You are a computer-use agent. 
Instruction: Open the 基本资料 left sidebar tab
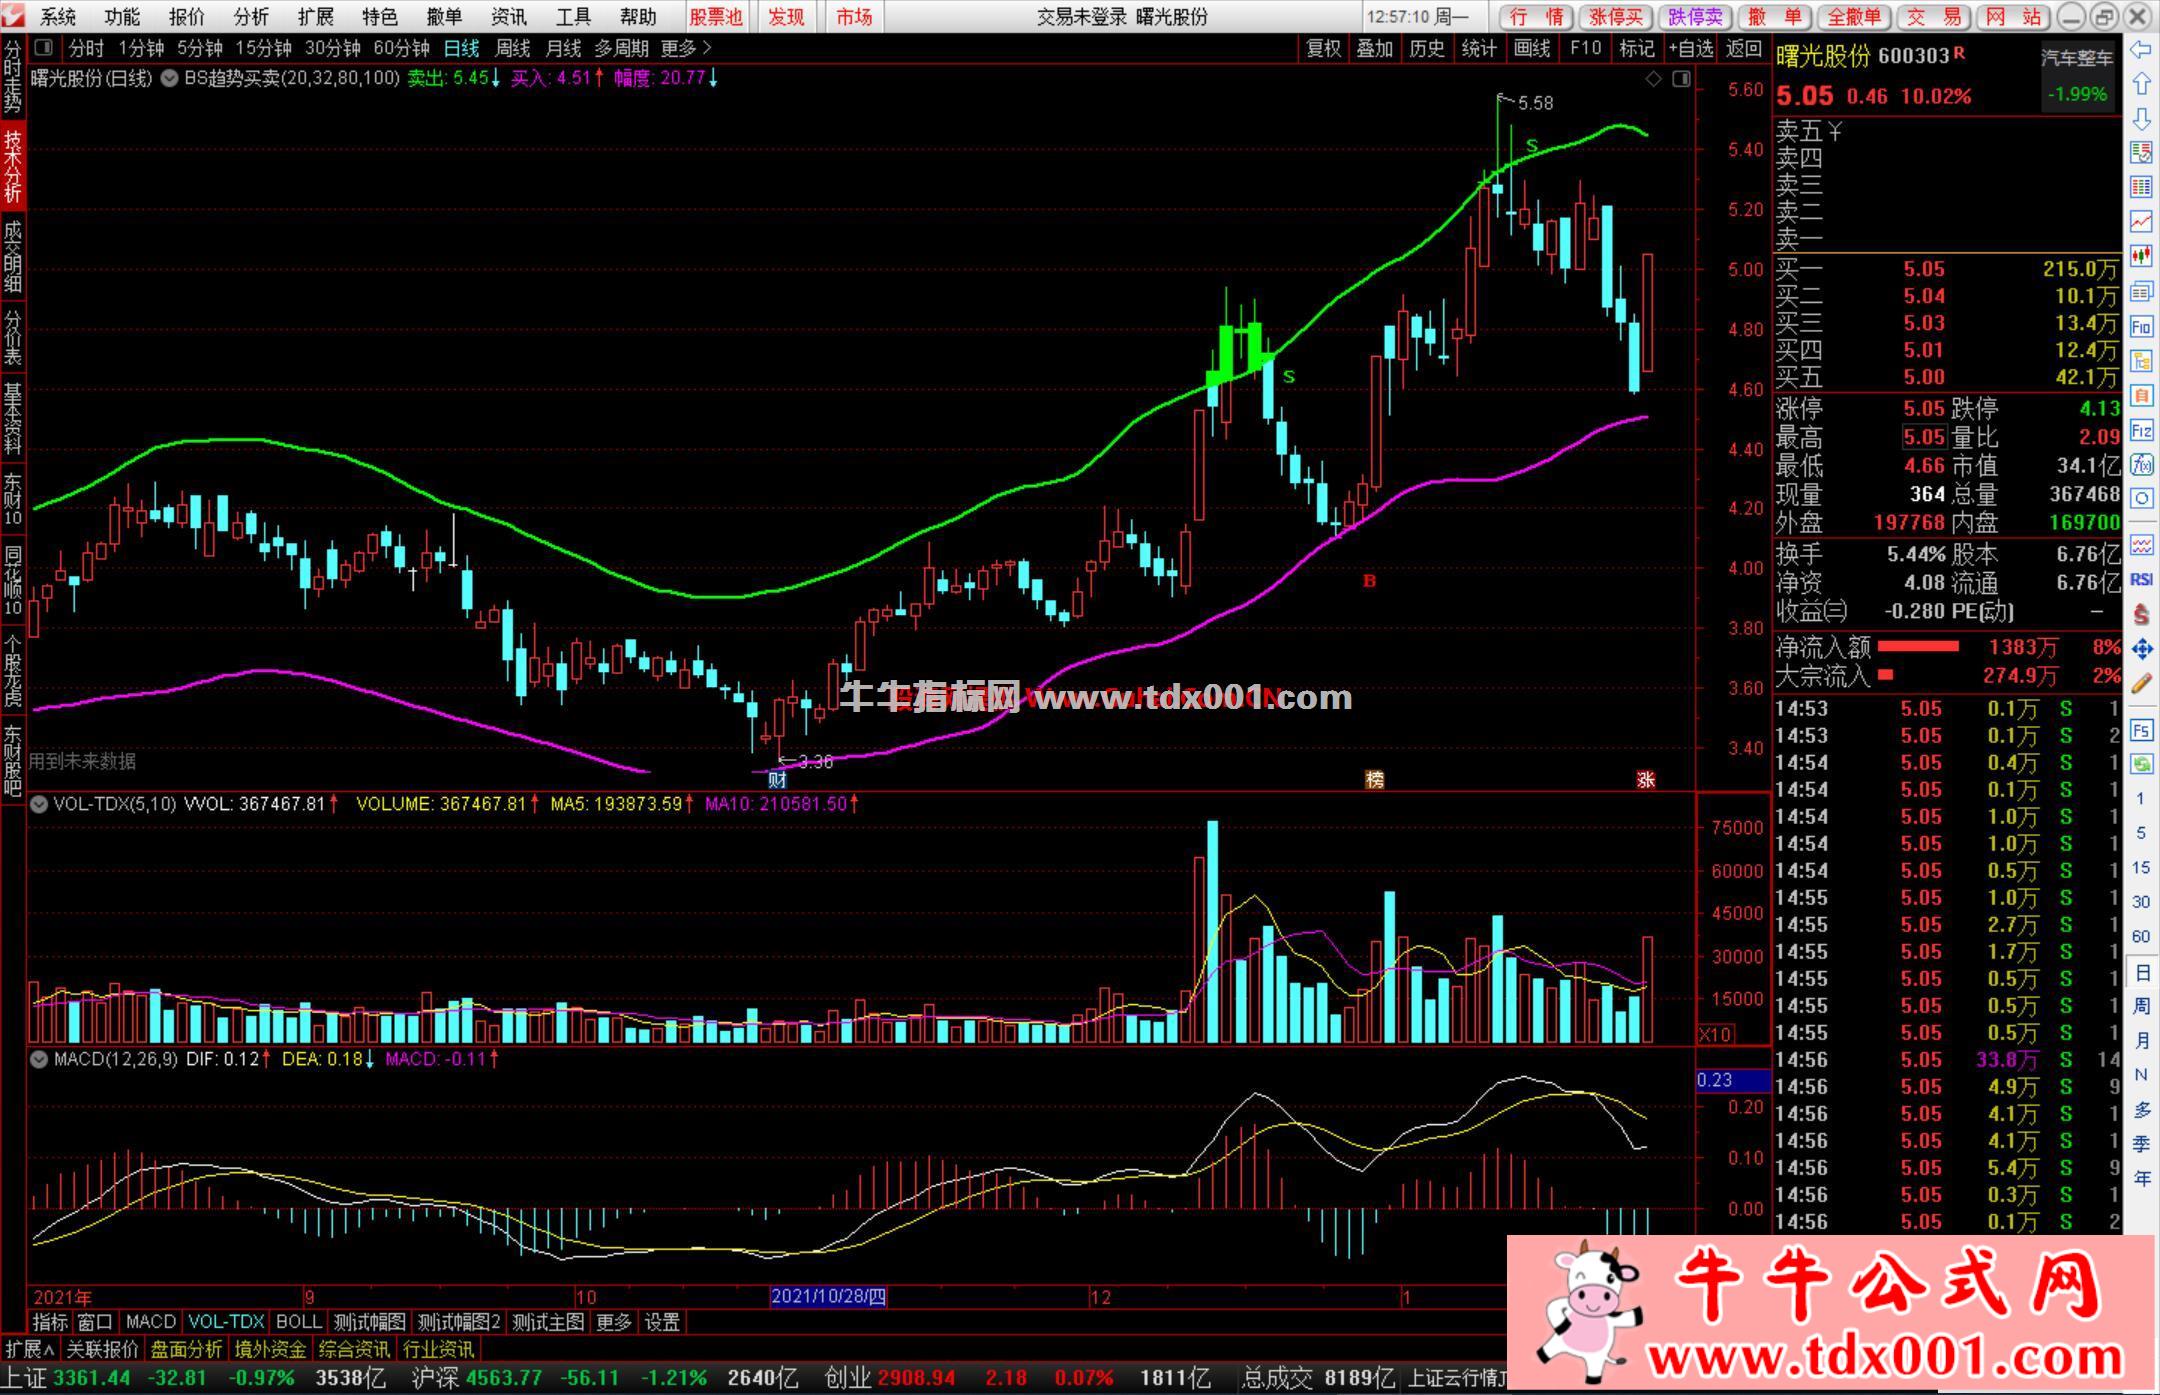tap(12, 416)
